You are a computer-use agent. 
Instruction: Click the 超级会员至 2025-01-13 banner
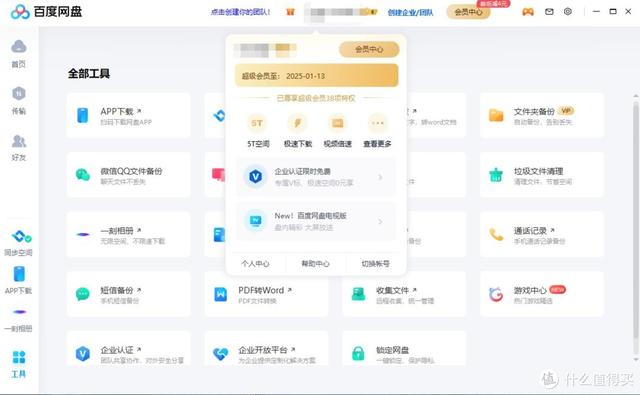click(x=316, y=75)
